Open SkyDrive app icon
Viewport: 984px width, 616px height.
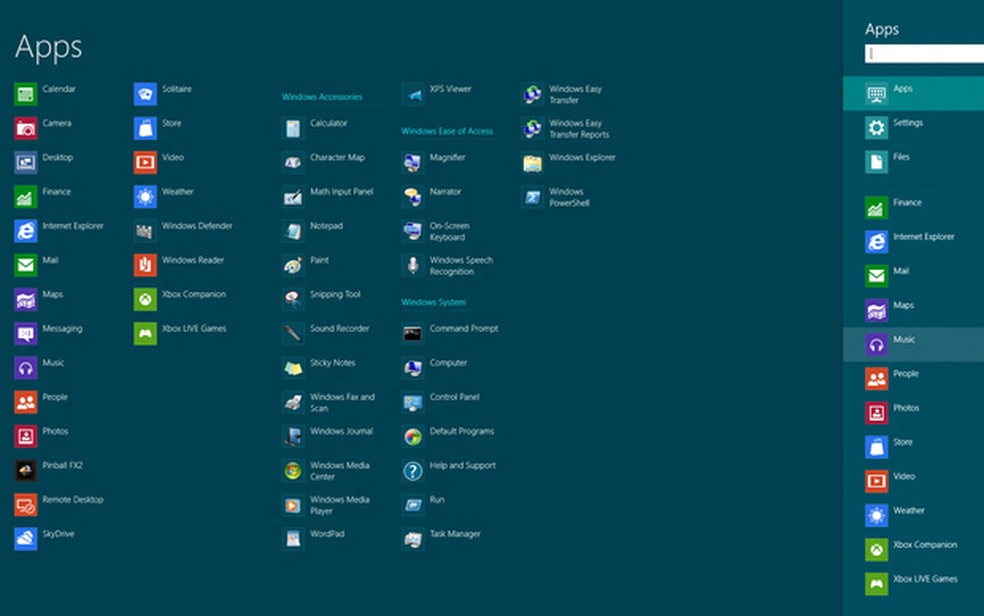point(26,539)
